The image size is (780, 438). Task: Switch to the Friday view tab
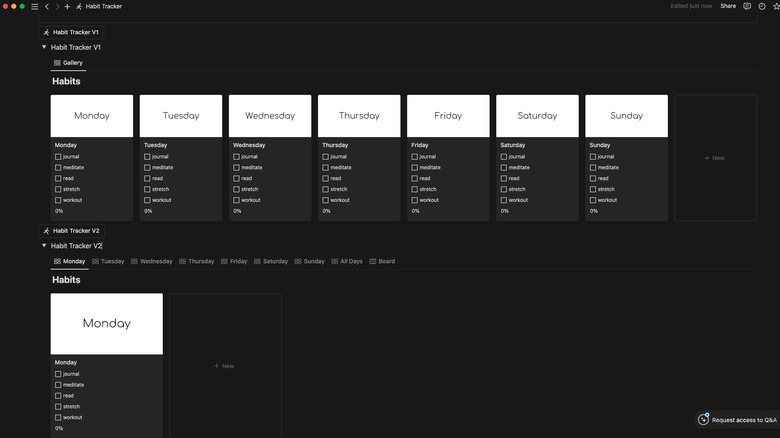point(234,261)
